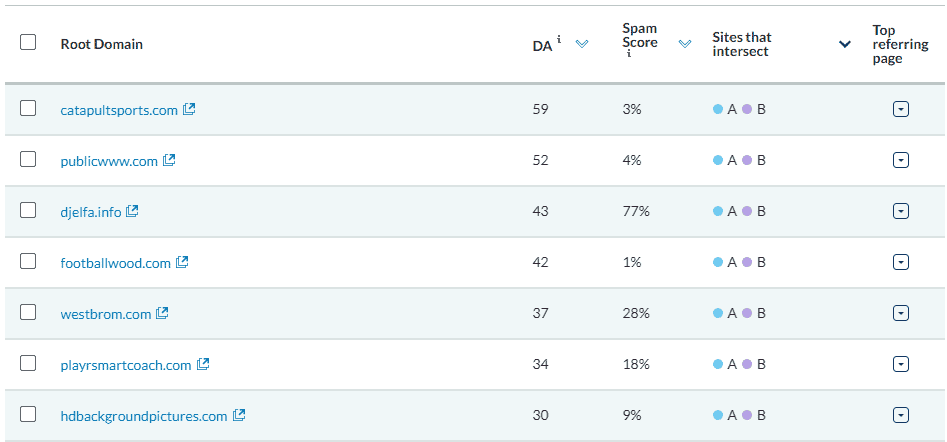Image resolution: width=947 pixels, height=442 pixels.
Task: Click external link icon beside playrsmartcoach.com
Action: [203, 364]
